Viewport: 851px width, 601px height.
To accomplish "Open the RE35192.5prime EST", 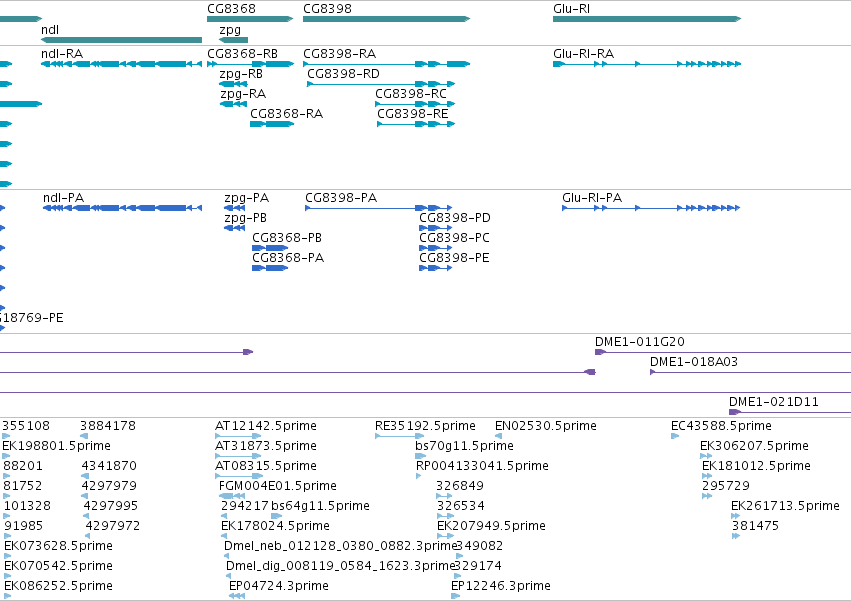I will click(399, 436).
